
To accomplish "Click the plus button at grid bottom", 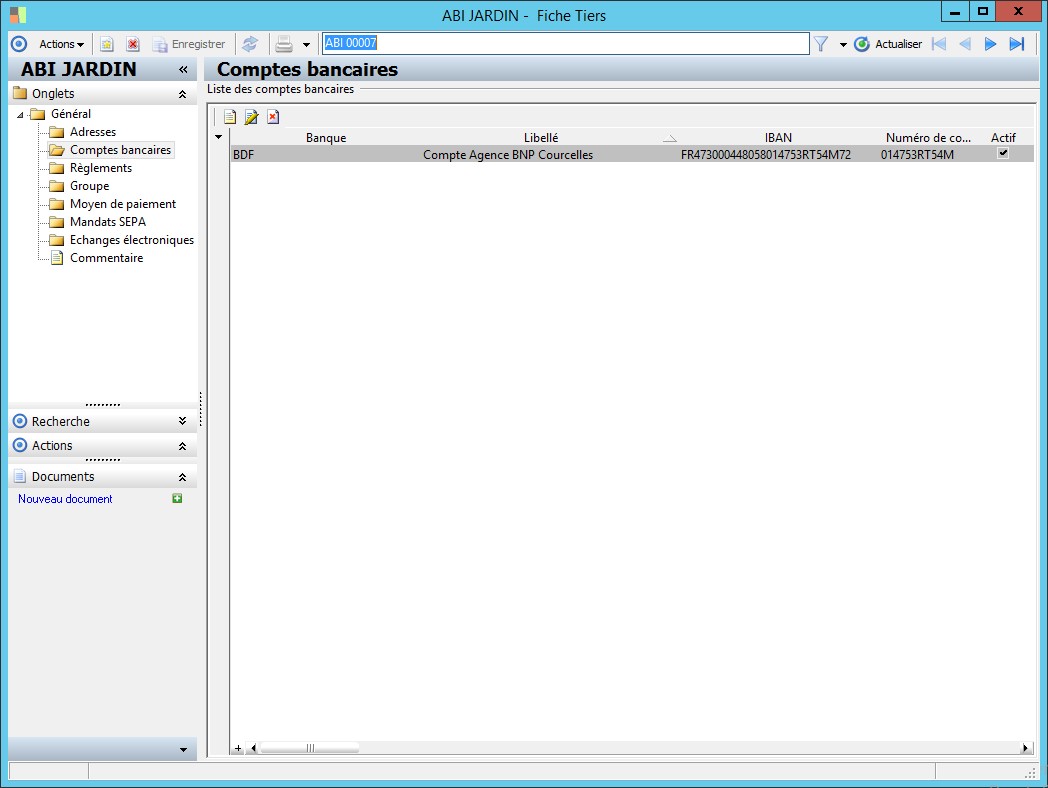I will (x=238, y=748).
